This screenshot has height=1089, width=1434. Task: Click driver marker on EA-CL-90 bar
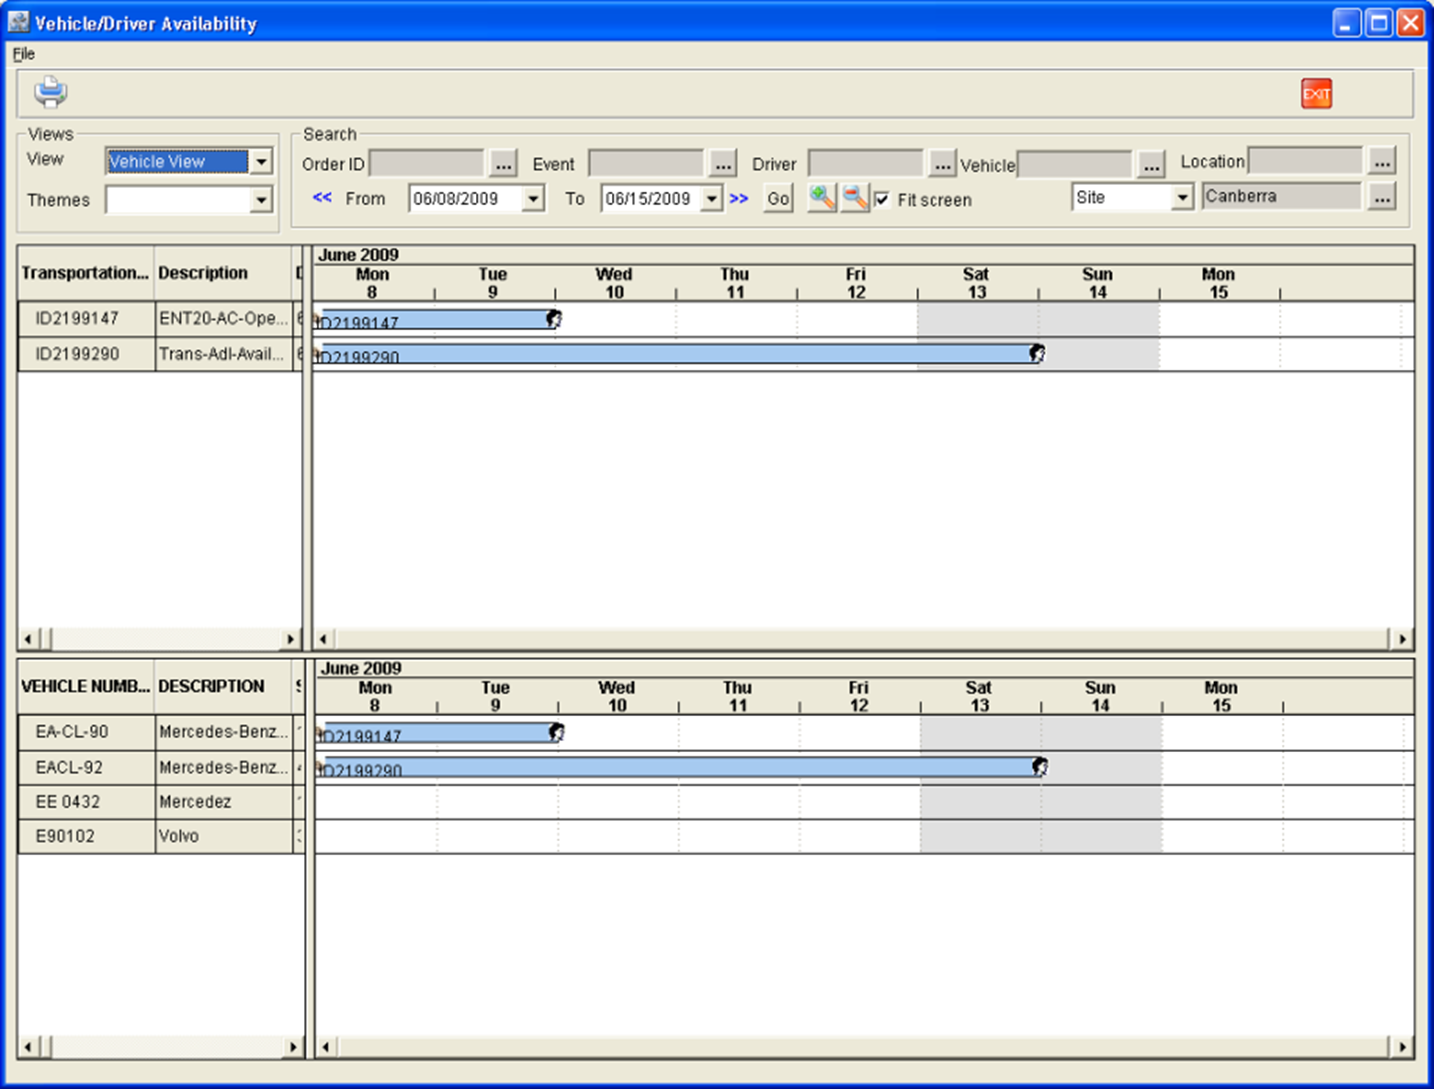click(x=557, y=732)
